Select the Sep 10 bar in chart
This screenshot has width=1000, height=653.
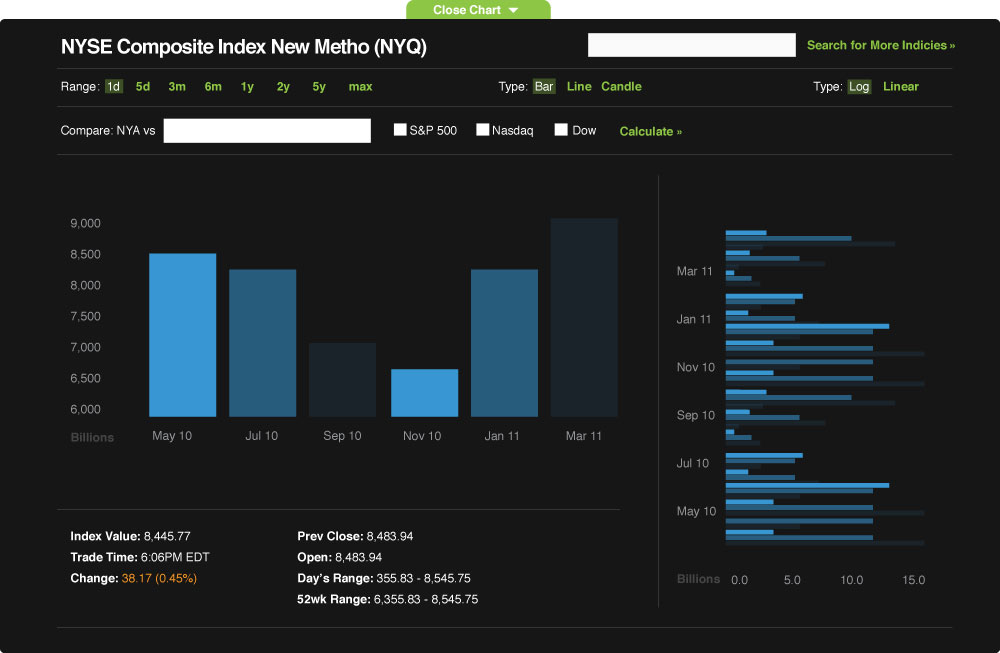[x=342, y=380]
